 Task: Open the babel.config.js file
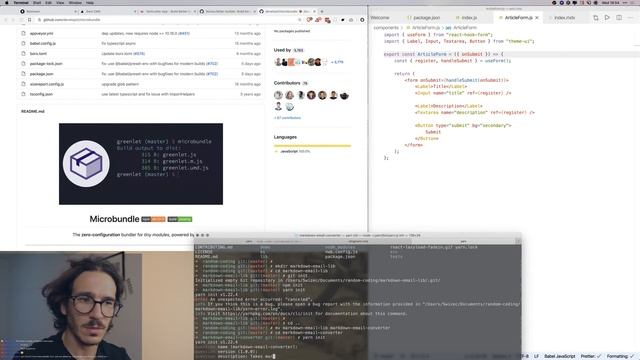point(43,43)
